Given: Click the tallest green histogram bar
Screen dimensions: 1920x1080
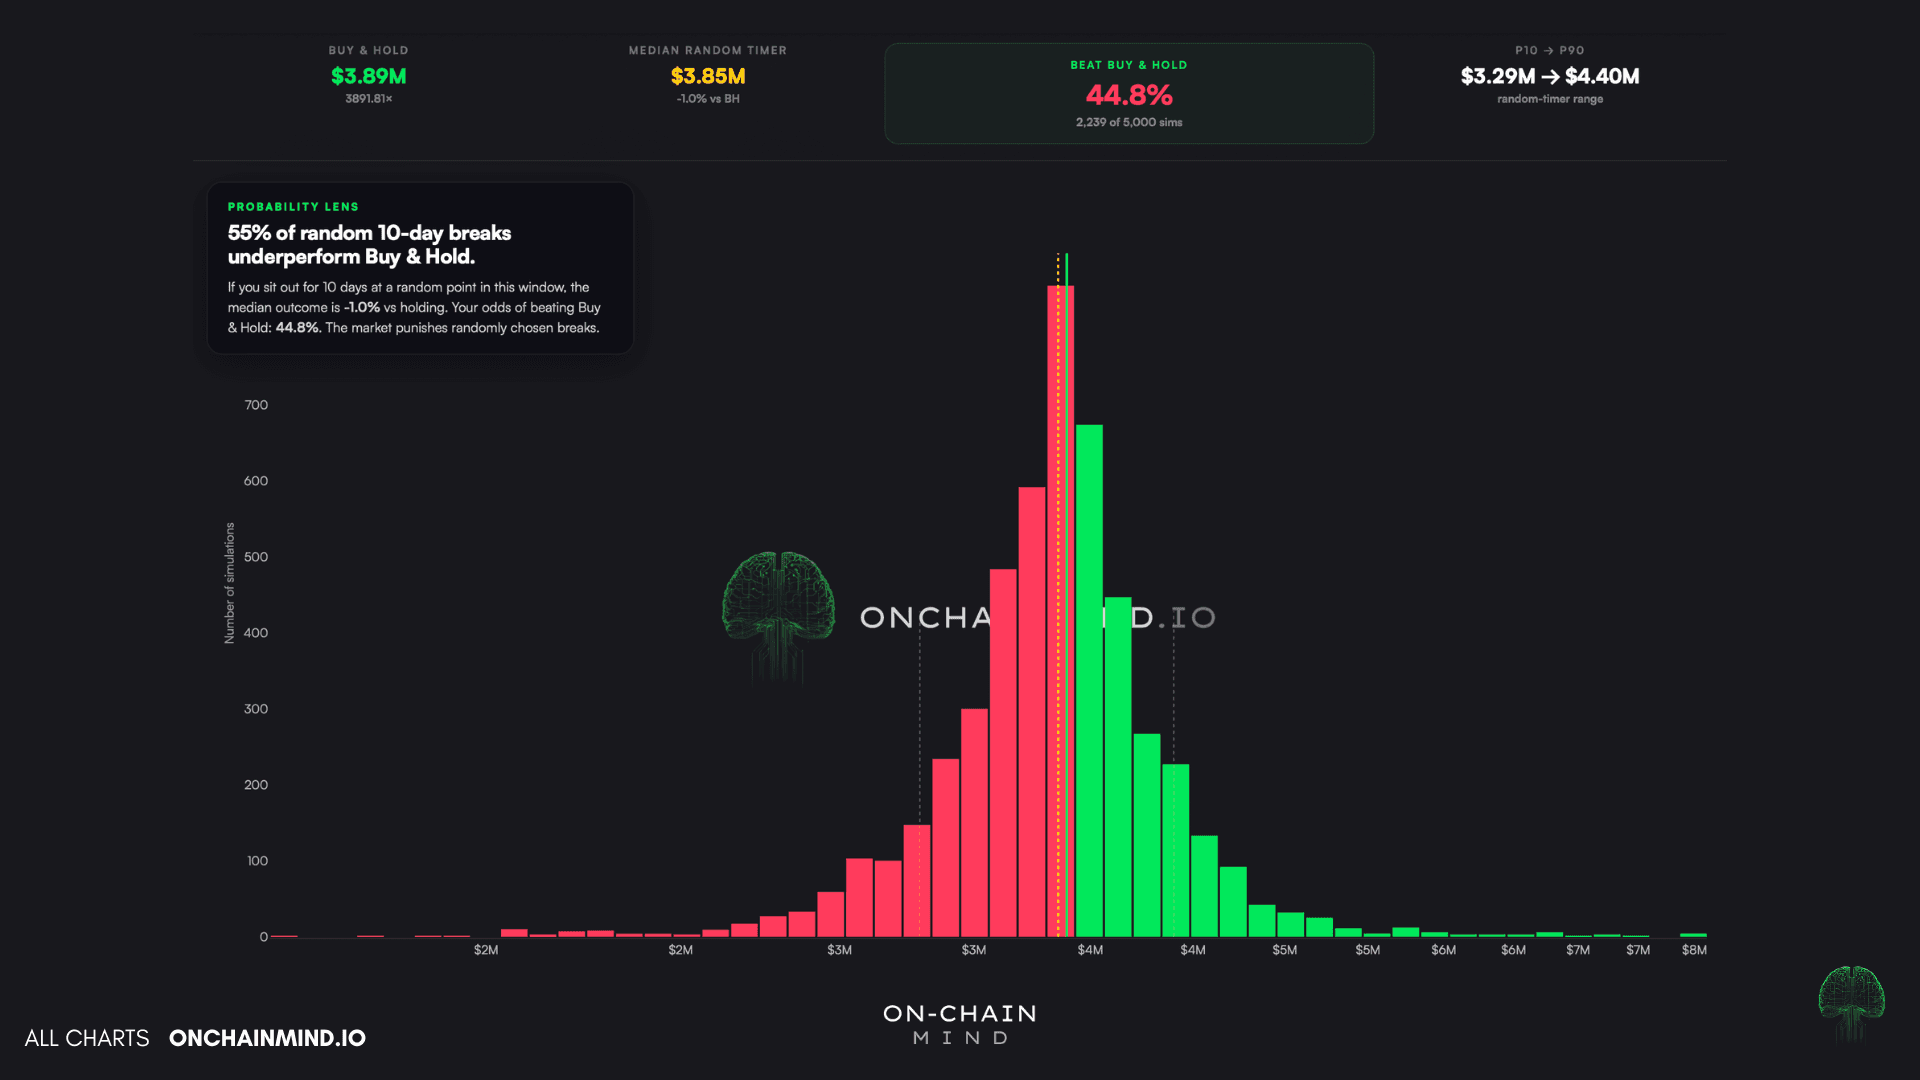Looking at the screenshot, I should click(x=1089, y=681).
